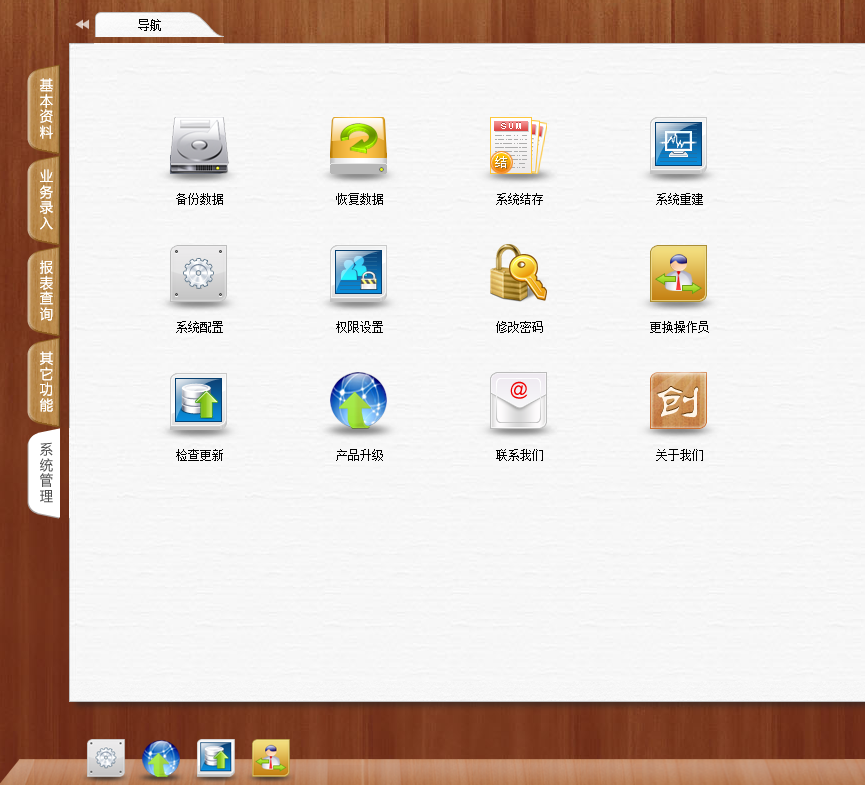Open the 权限设置 permissions icon
This screenshot has height=785, width=865.
[359, 274]
